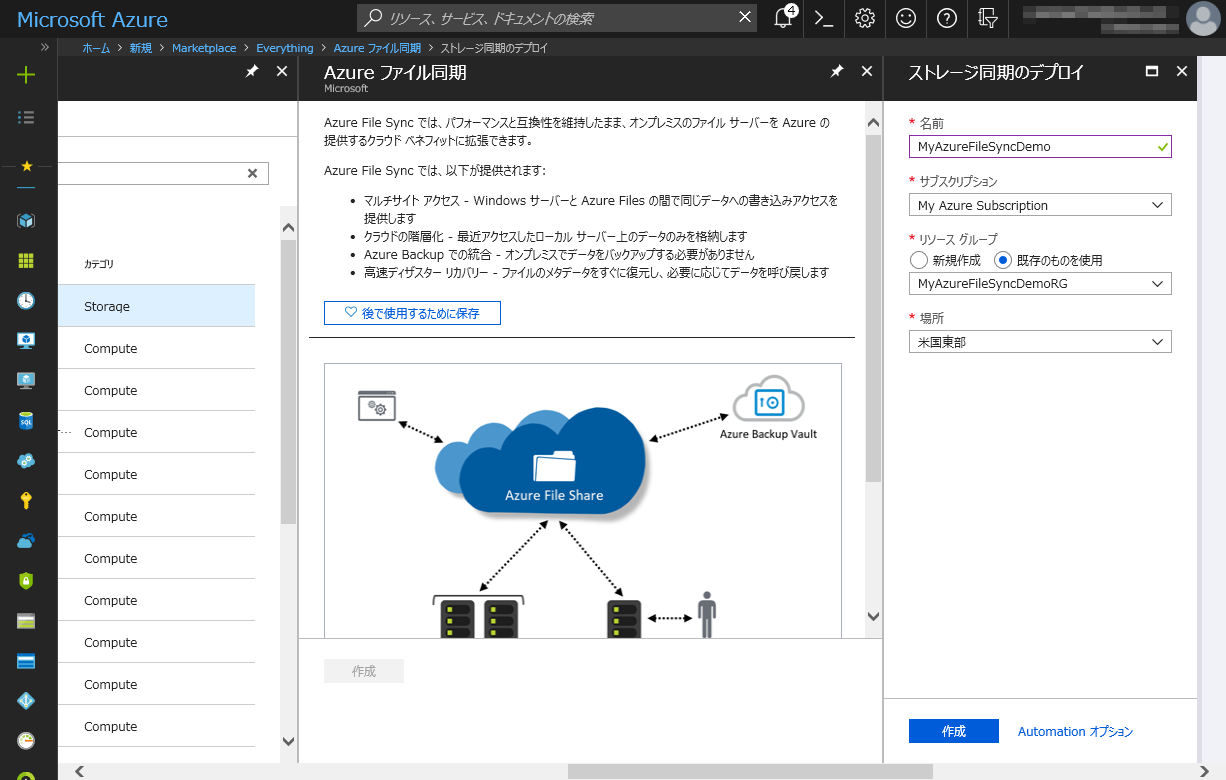This screenshot has height=780, width=1226.
Task: Open the 場所 location dropdown
Action: point(1039,341)
